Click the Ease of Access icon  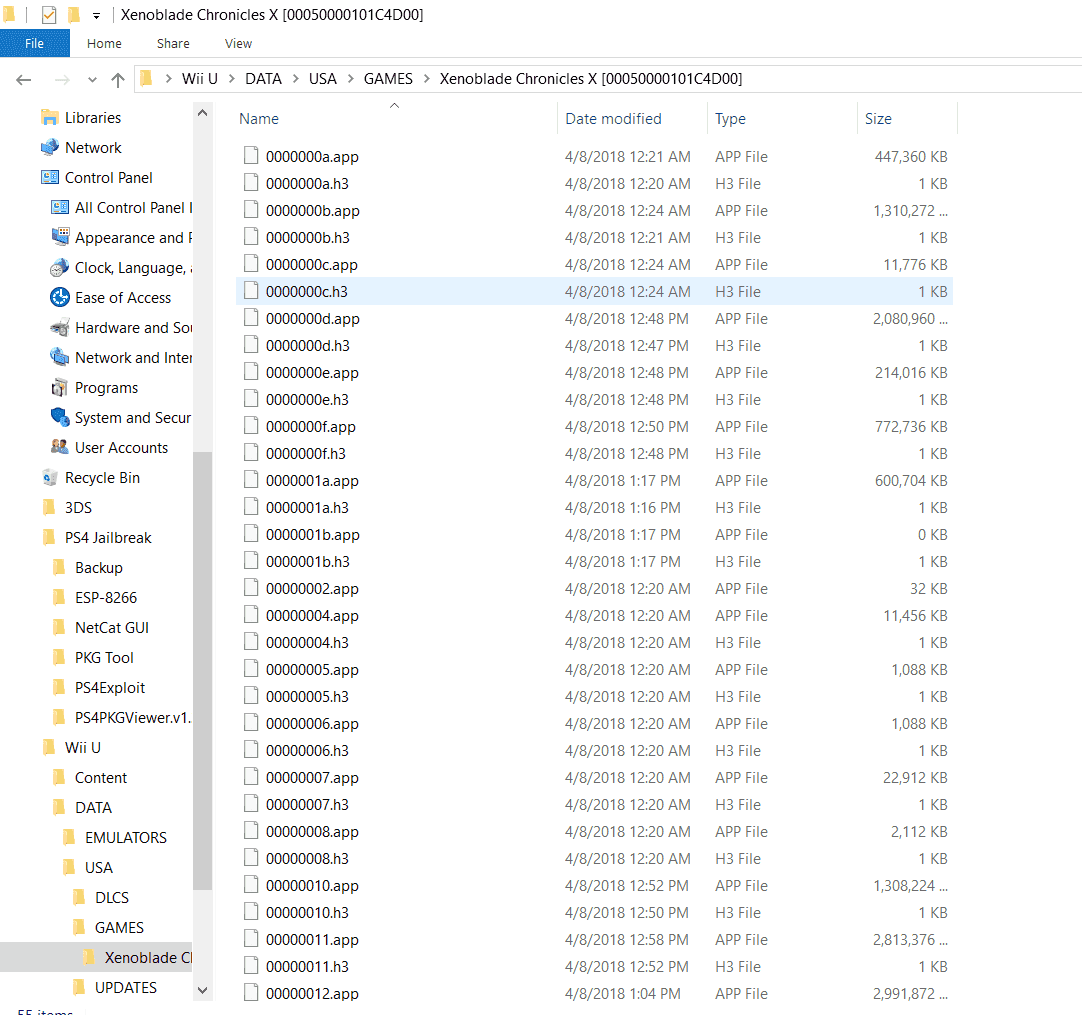tap(60, 297)
